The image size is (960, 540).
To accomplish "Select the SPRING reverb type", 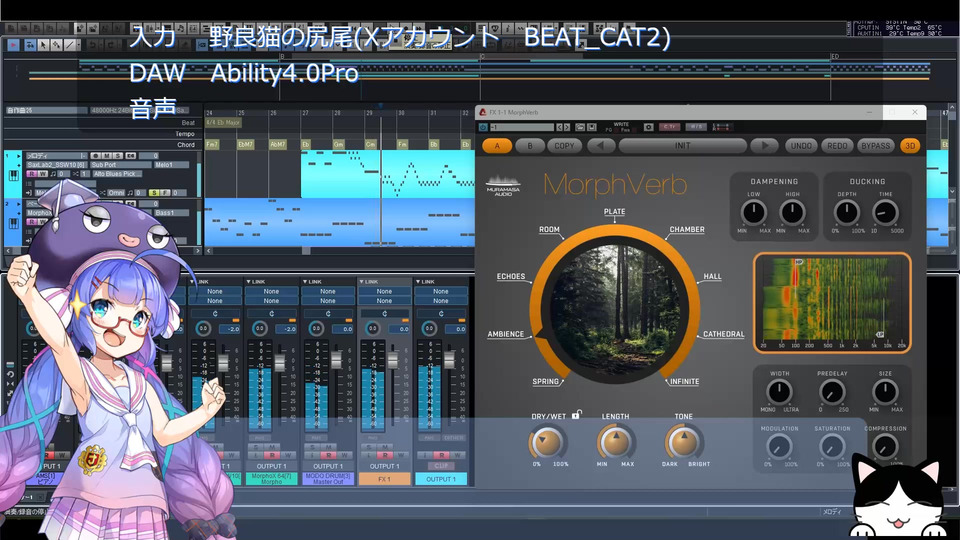I will (546, 381).
